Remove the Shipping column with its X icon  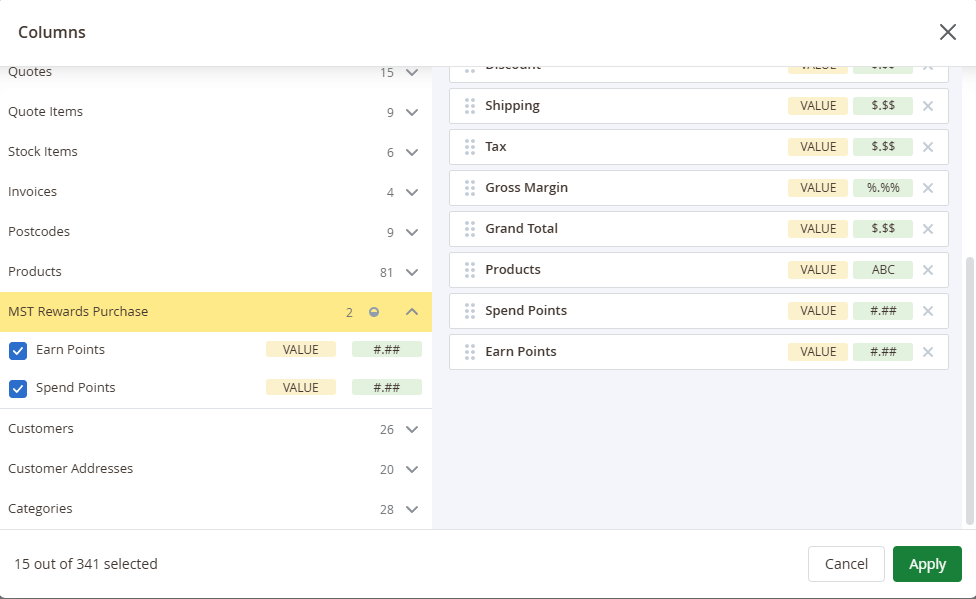tap(927, 106)
